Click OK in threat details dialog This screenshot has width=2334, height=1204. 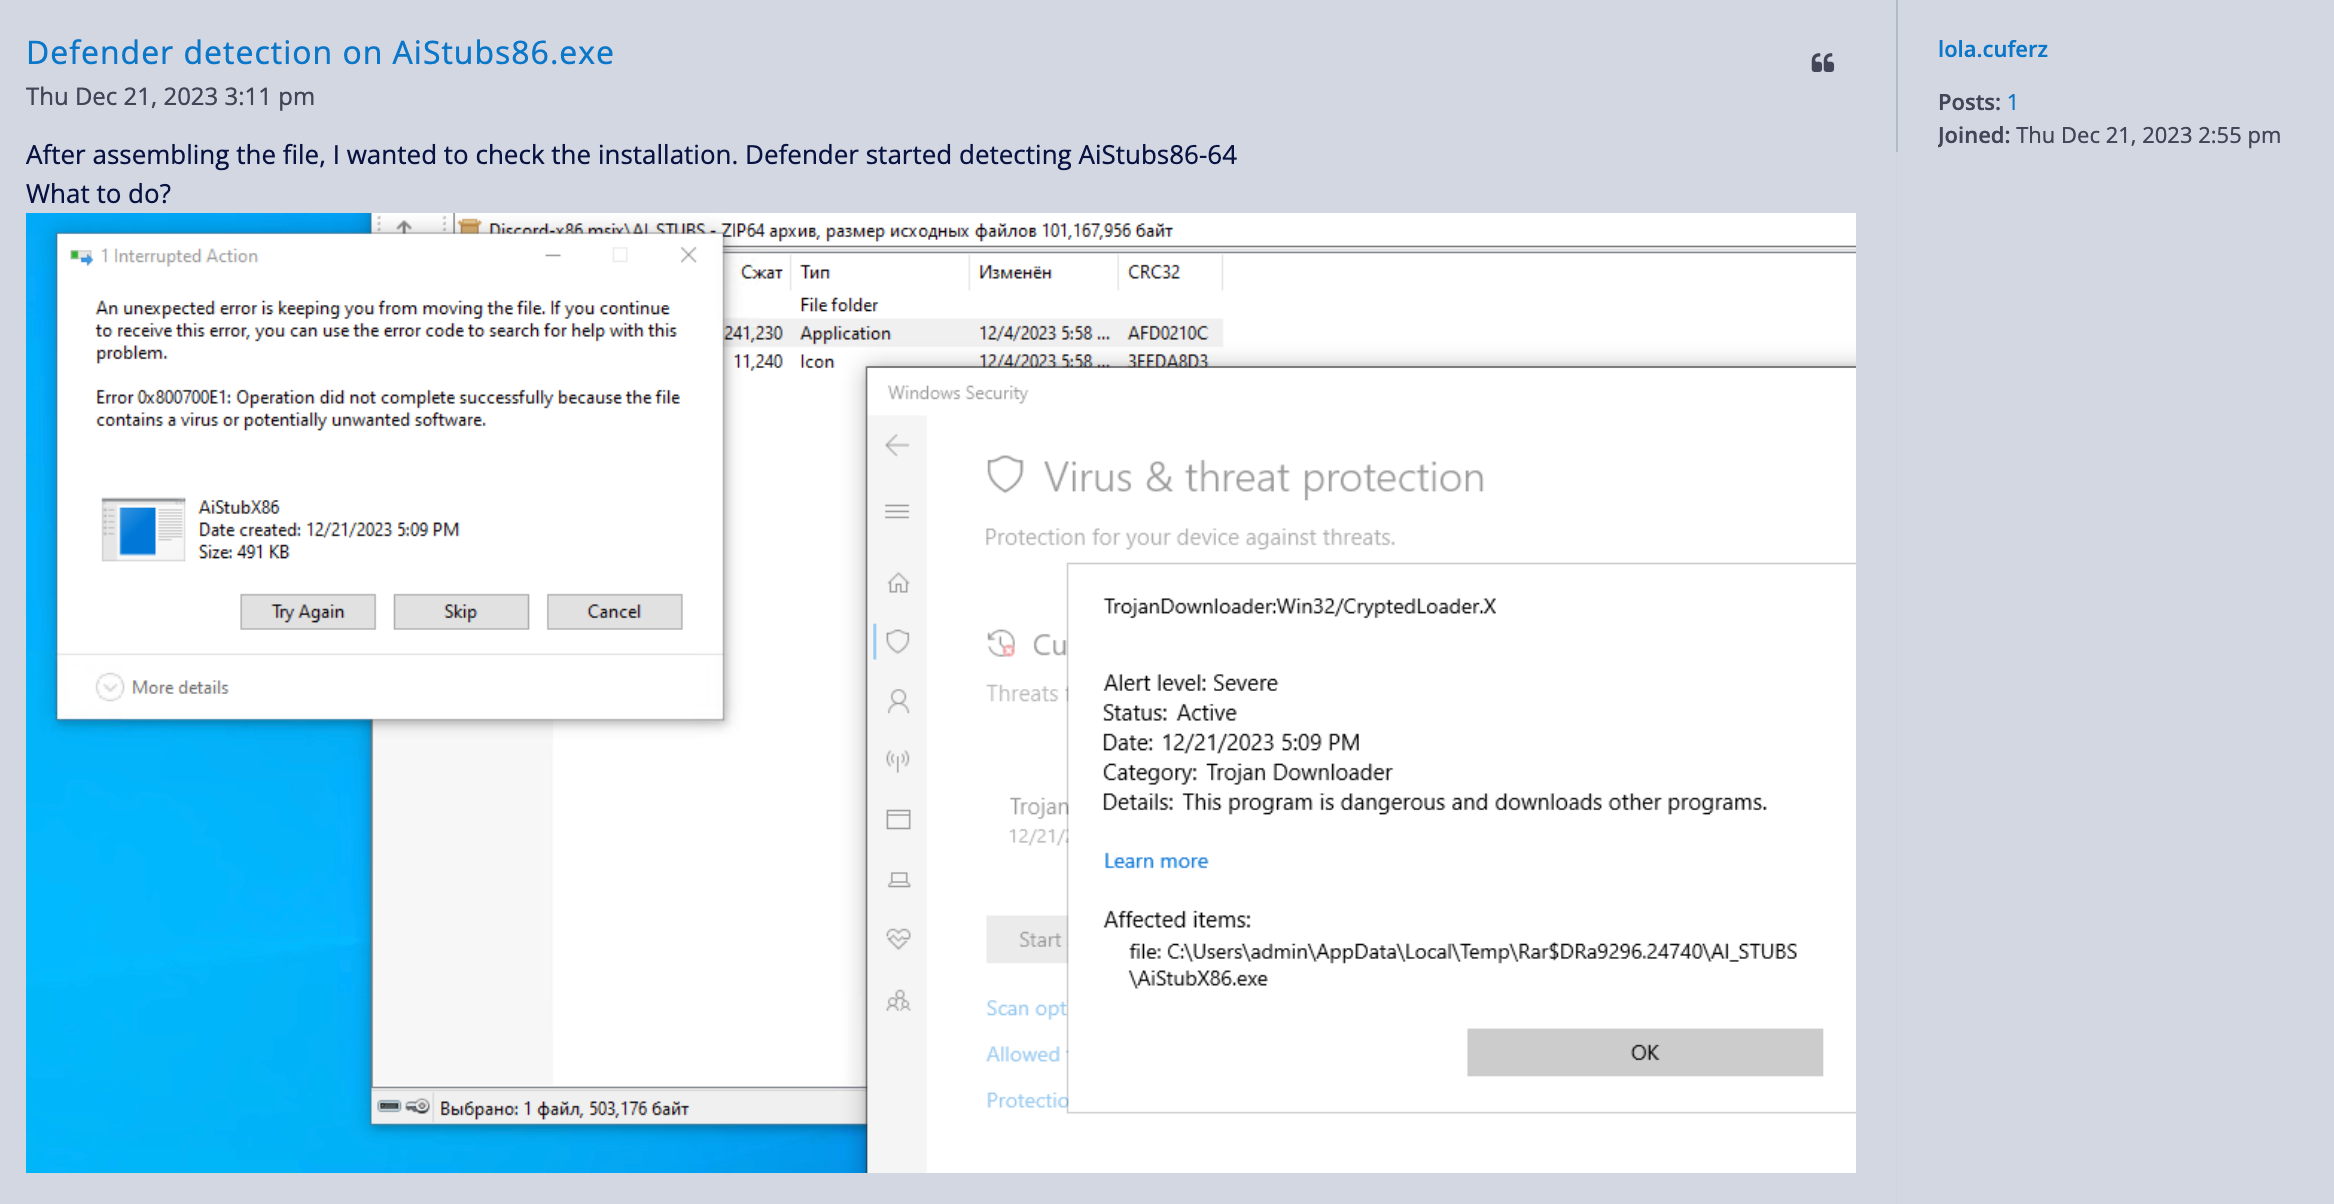(1644, 1052)
